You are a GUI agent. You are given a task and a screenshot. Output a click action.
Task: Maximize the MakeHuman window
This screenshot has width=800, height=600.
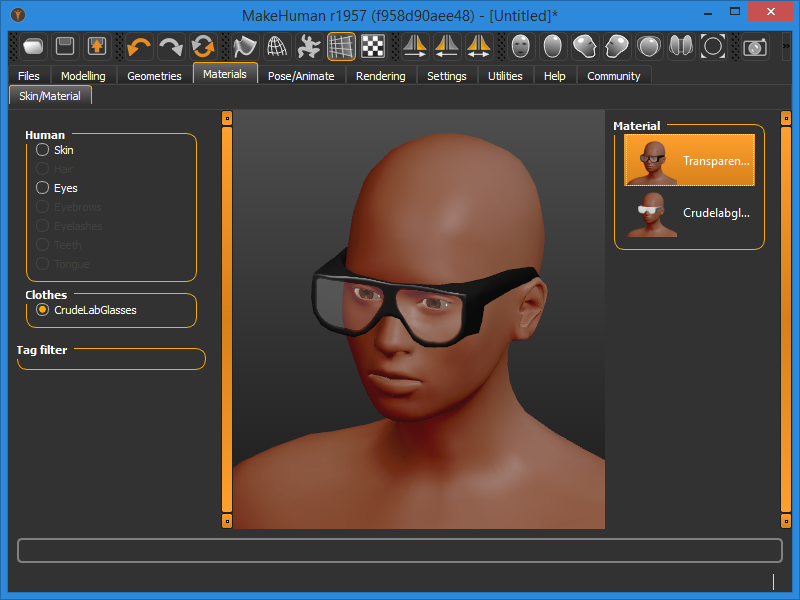coord(735,12)
